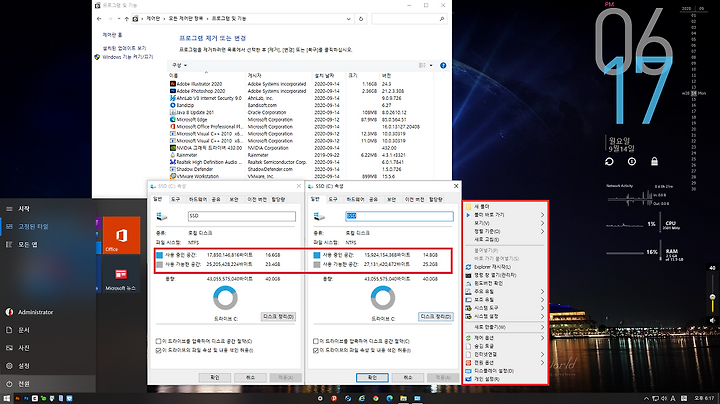The width and height of the screenshot is (720, 404).
Task: Toggle compress drive checkbox in left dialog
Action: click(158, 341)
